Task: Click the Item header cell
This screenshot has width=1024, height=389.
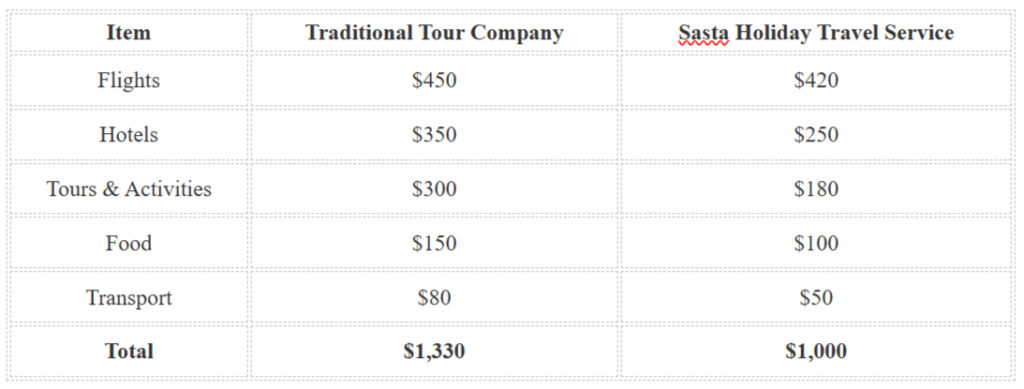Action: click(129, 32)
